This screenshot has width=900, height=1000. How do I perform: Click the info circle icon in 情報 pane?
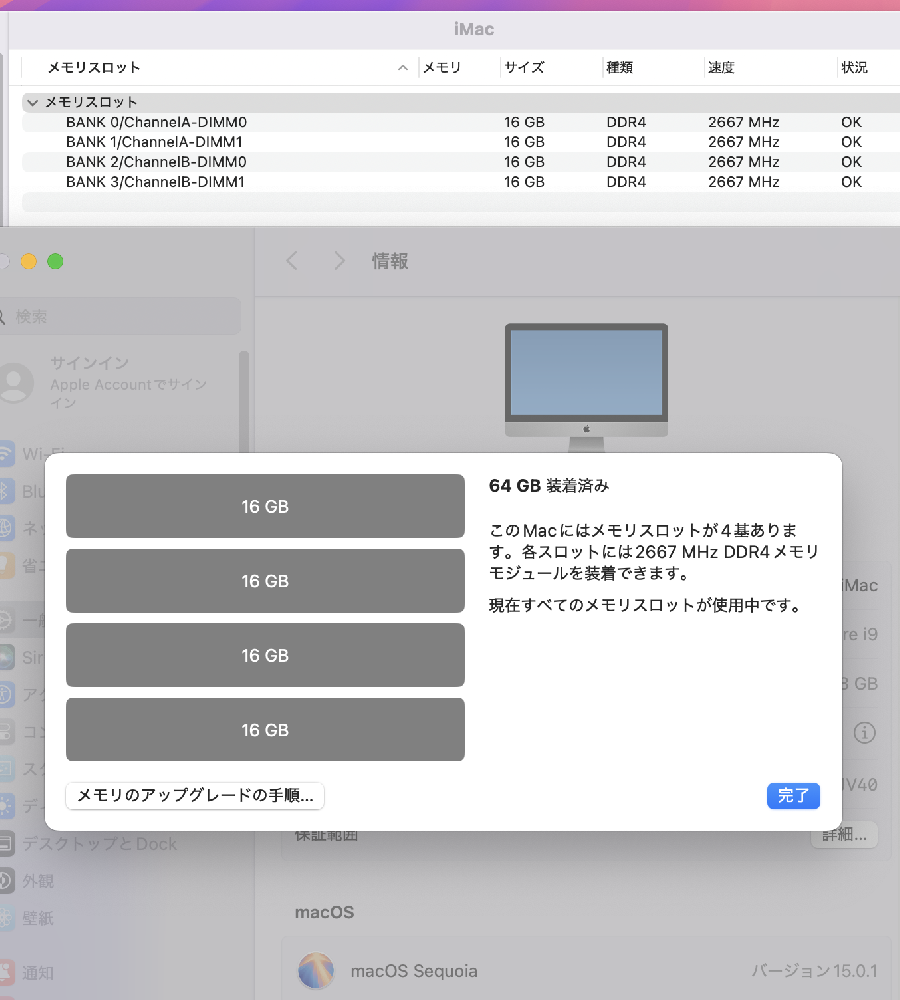tap(864, 732)
